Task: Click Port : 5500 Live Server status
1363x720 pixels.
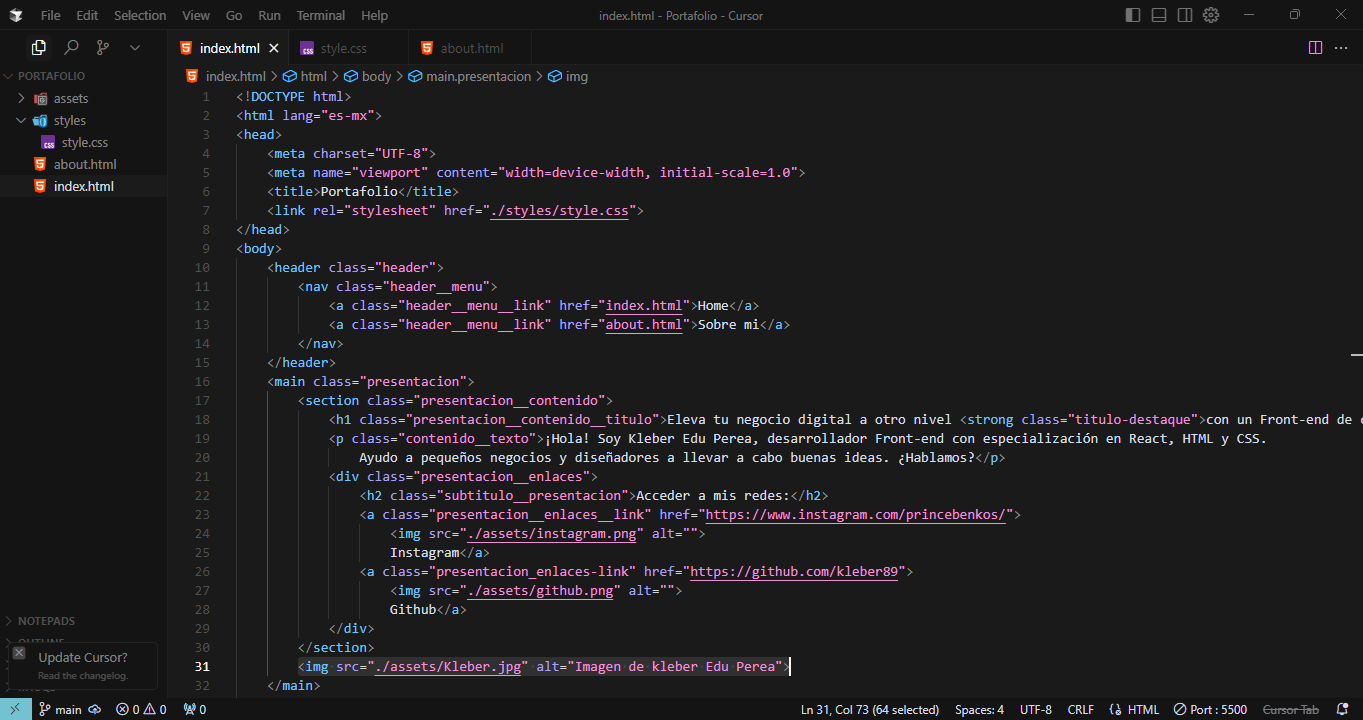Action: click(x=1210, y=709)
